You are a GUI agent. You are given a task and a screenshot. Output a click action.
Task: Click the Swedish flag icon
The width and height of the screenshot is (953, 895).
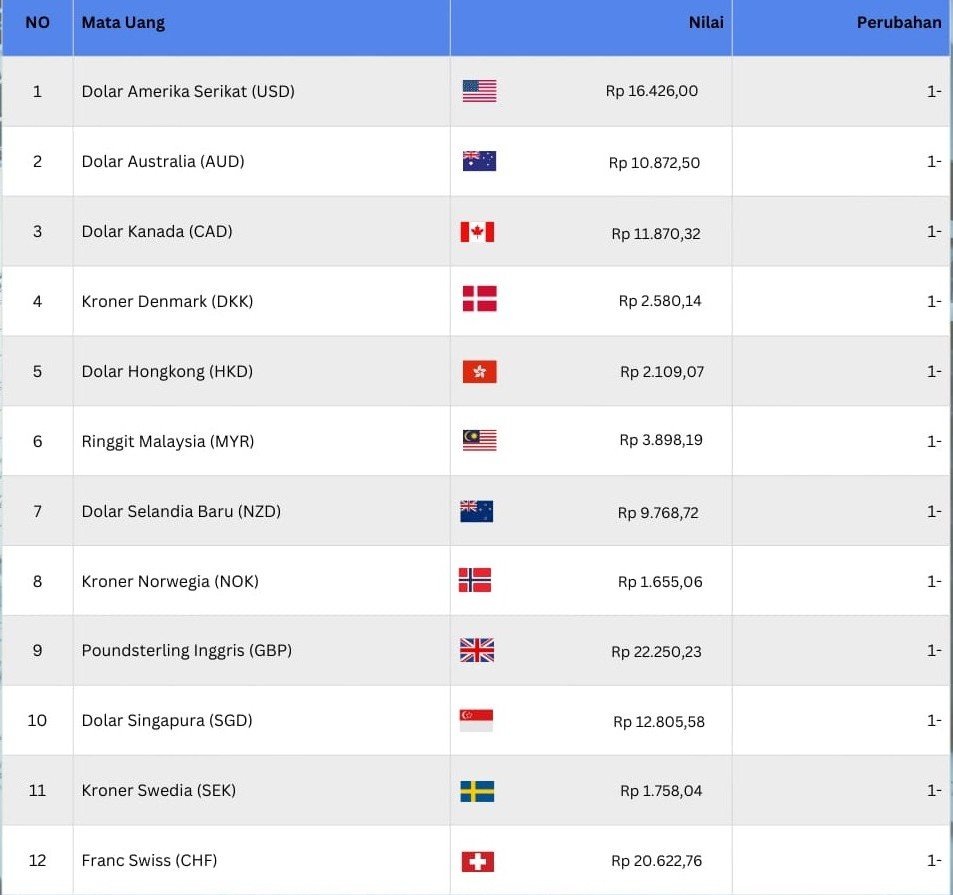(477, 791)
